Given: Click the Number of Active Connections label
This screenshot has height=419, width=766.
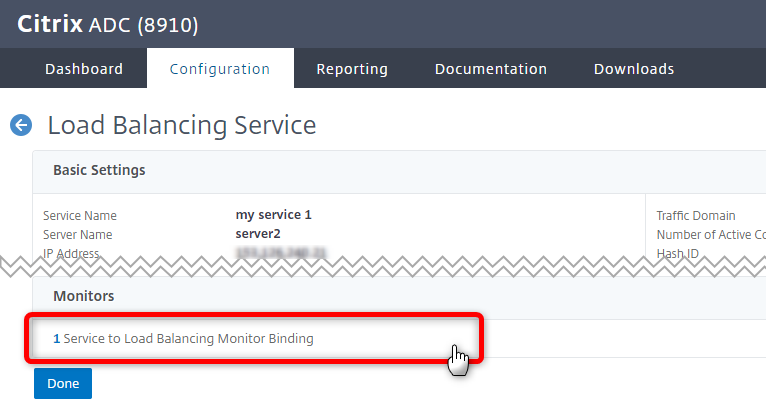Looking at the screenshot, I should click(x=711, y=234).
